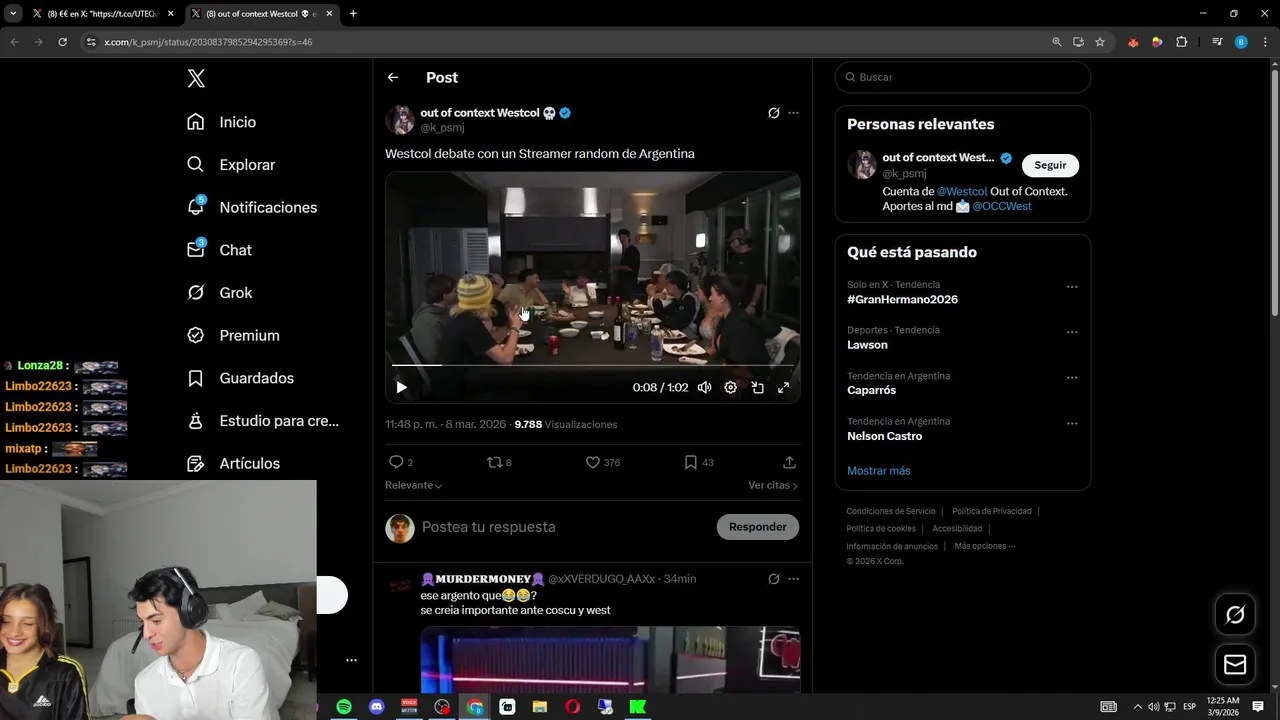Bookmark the post with 43 saves

[x=698, y=462]
